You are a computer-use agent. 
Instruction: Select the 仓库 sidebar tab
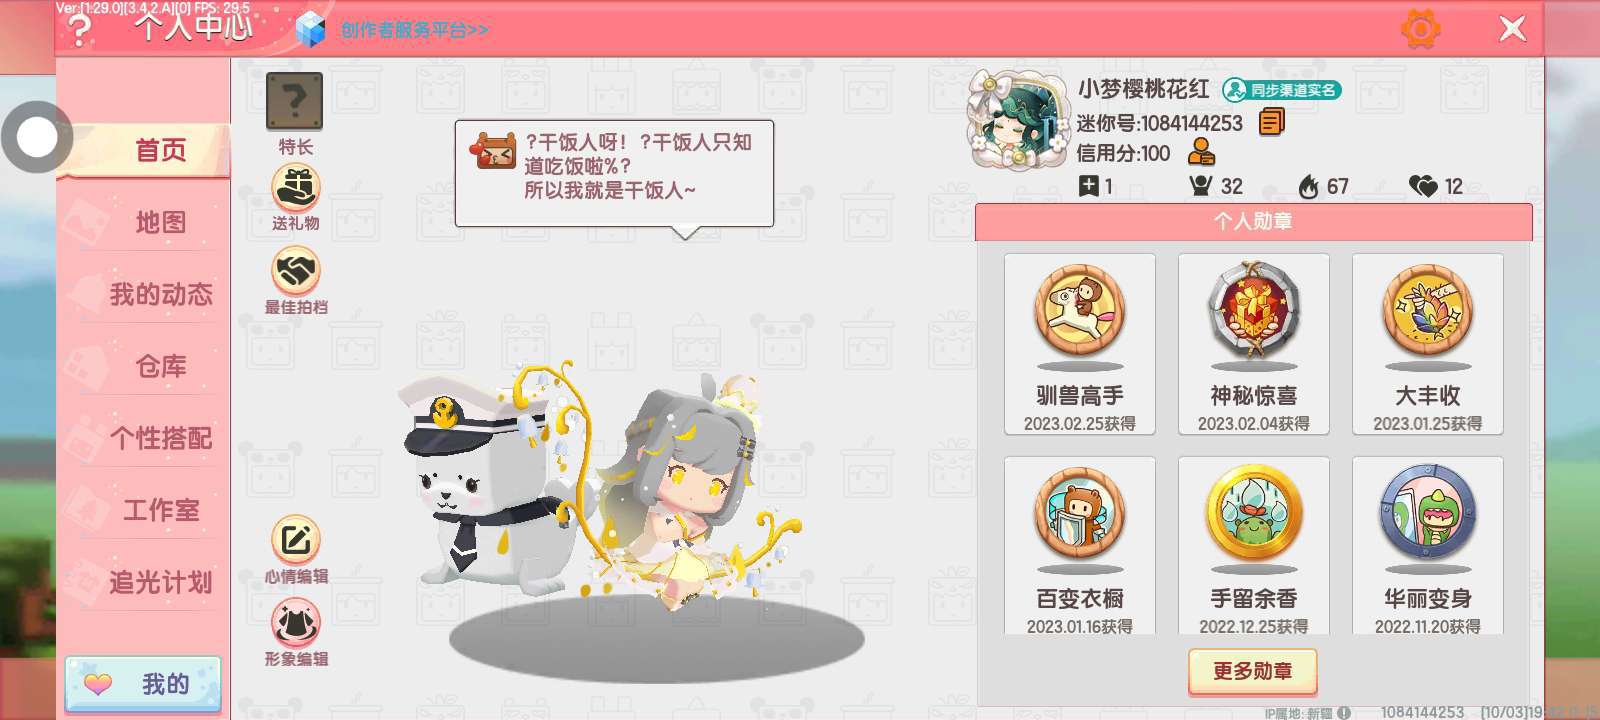160,366
